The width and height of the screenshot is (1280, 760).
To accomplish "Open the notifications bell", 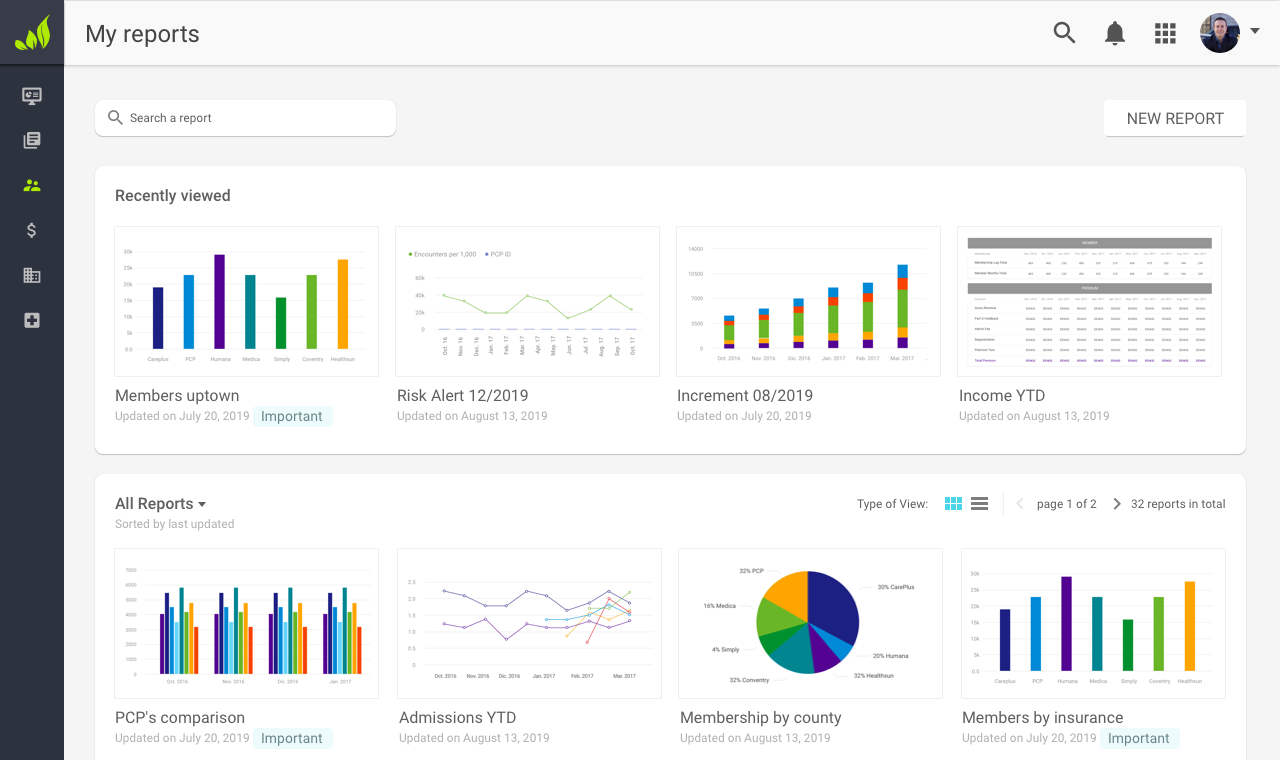I will coord(1114,33).
